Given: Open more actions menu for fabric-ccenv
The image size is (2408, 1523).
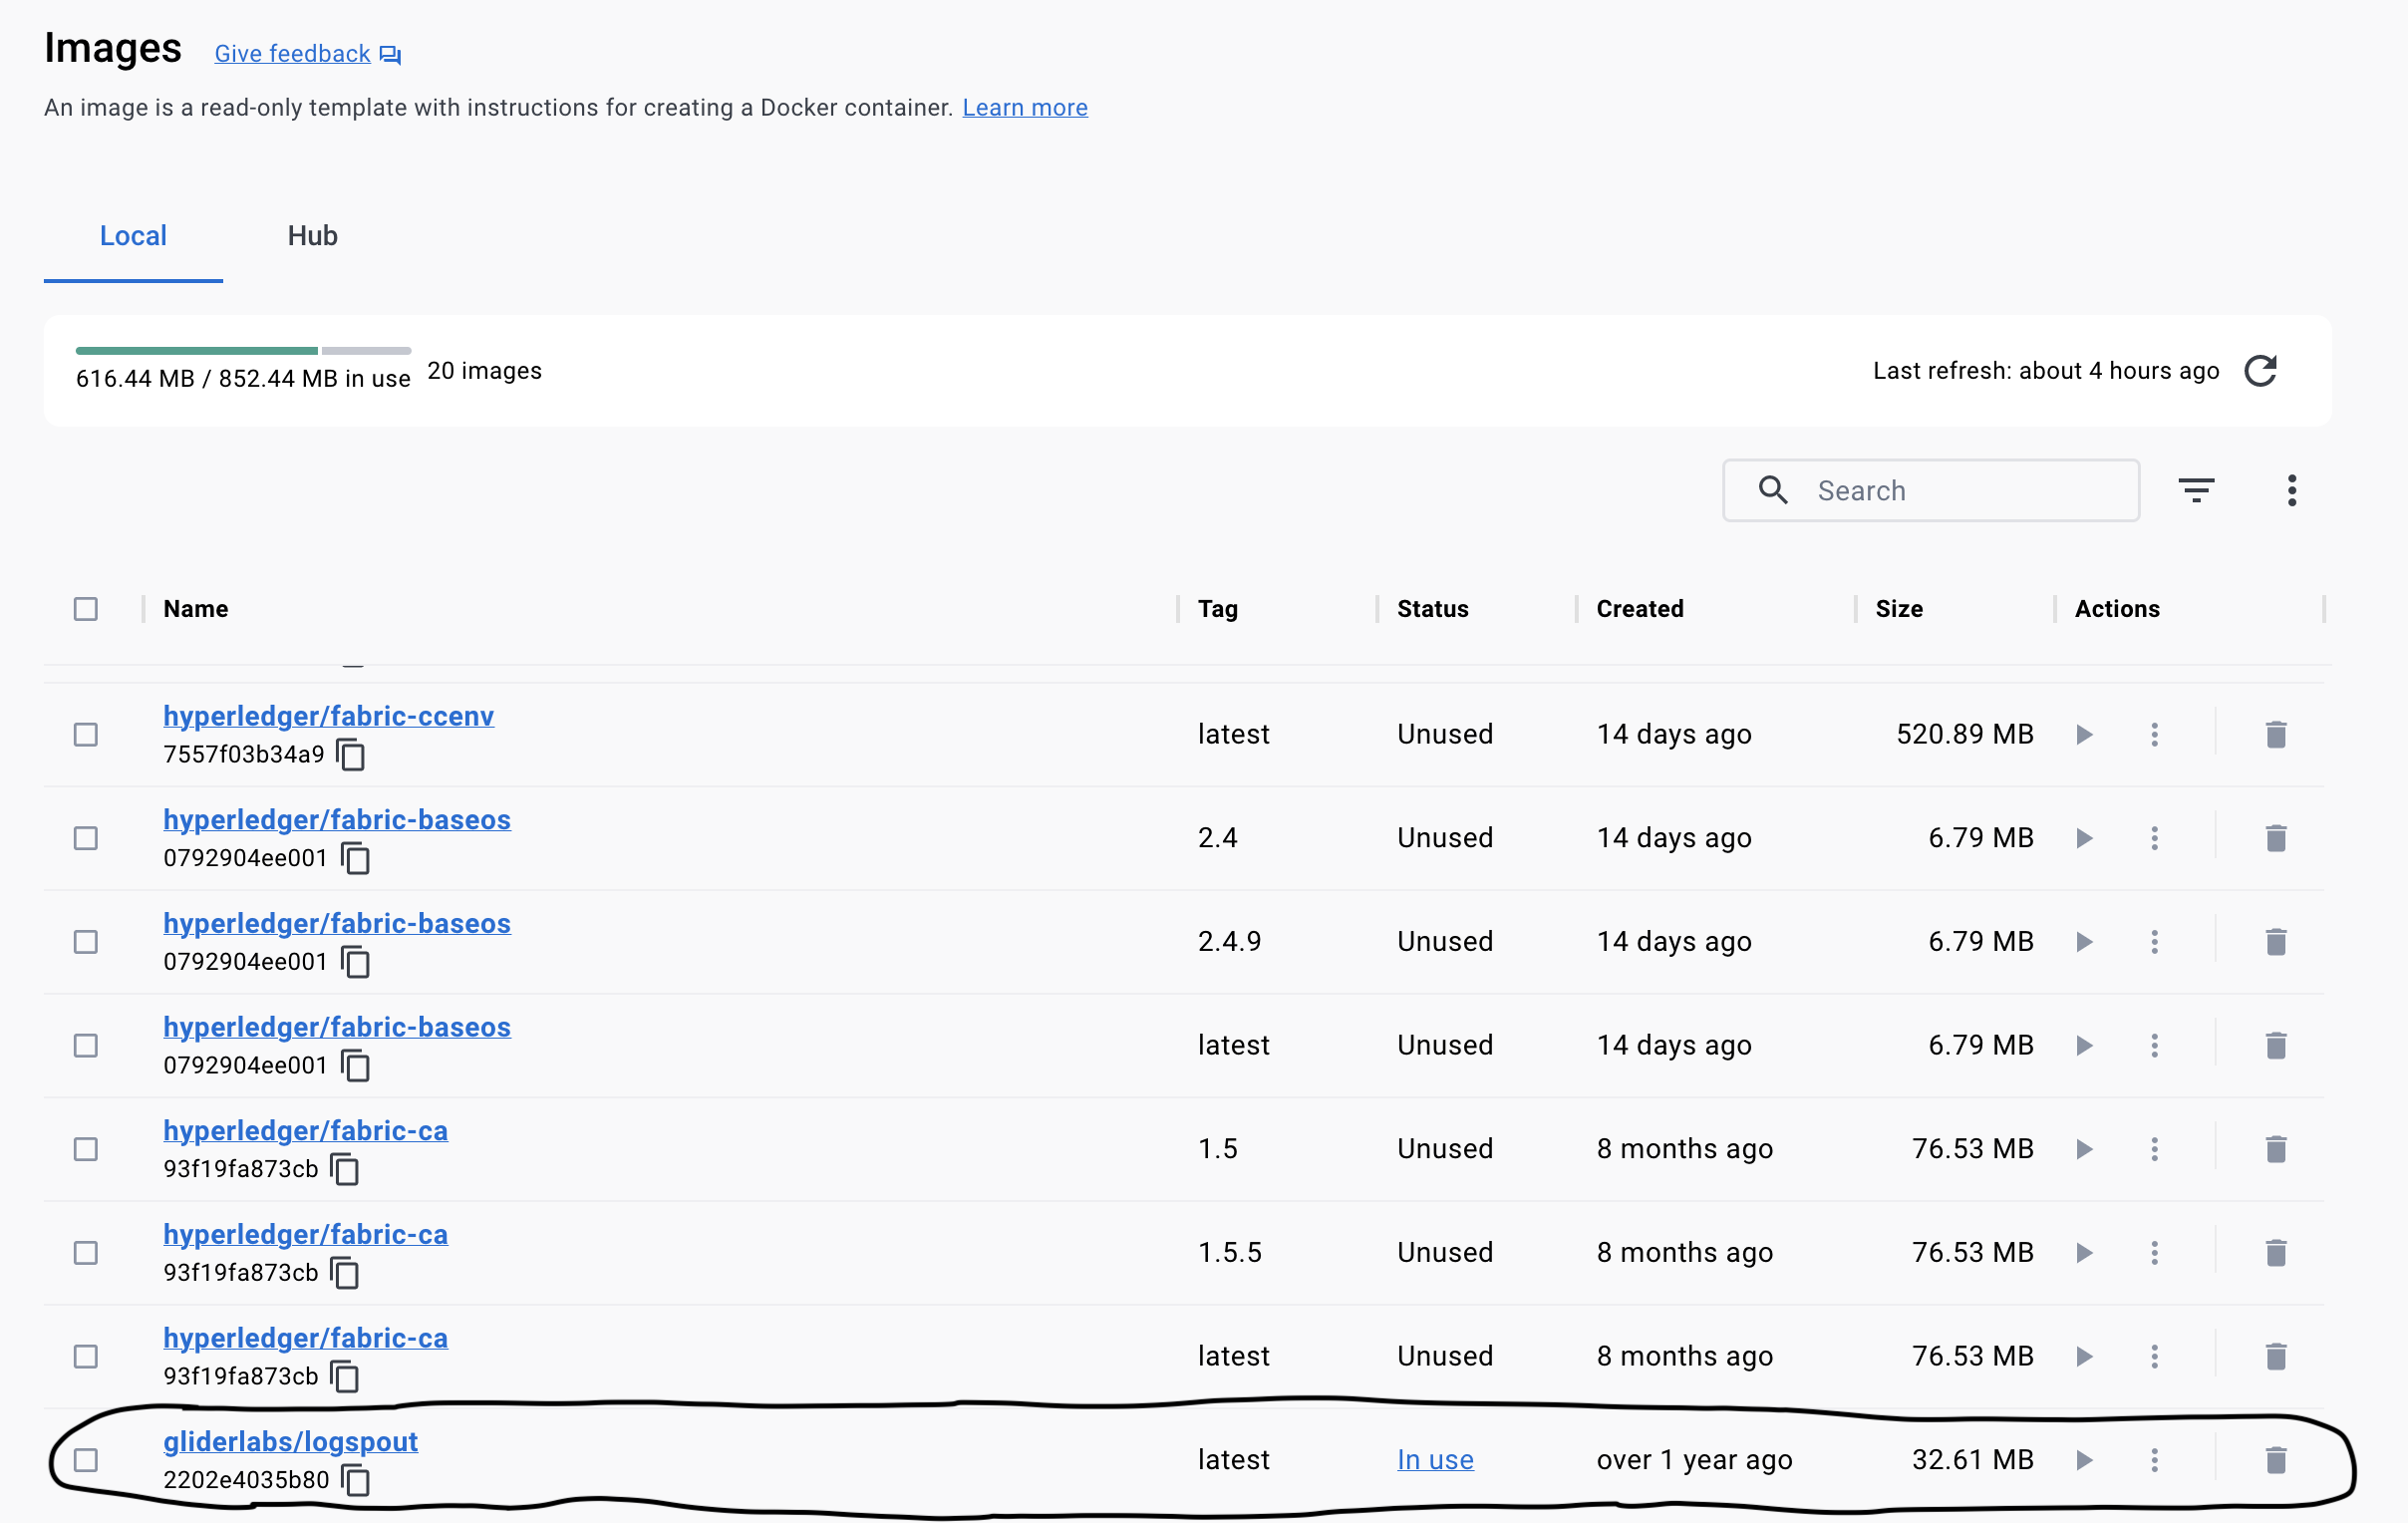Looking at the screenshot, I should (x=2154, y=735).
